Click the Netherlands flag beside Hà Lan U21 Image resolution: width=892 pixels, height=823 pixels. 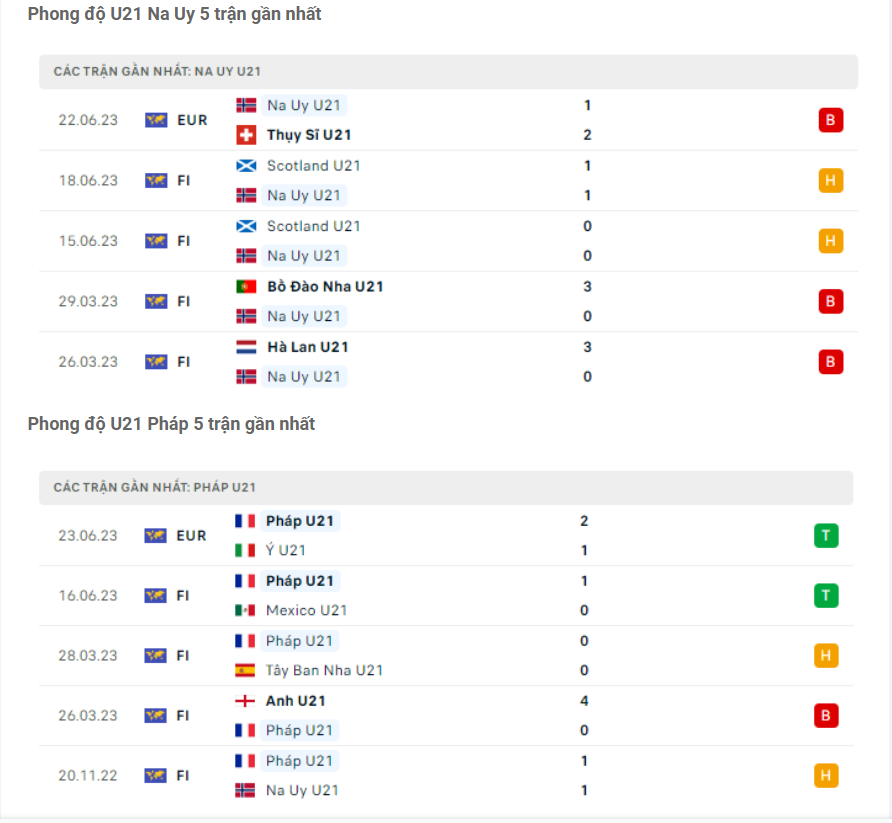point(246,347)
